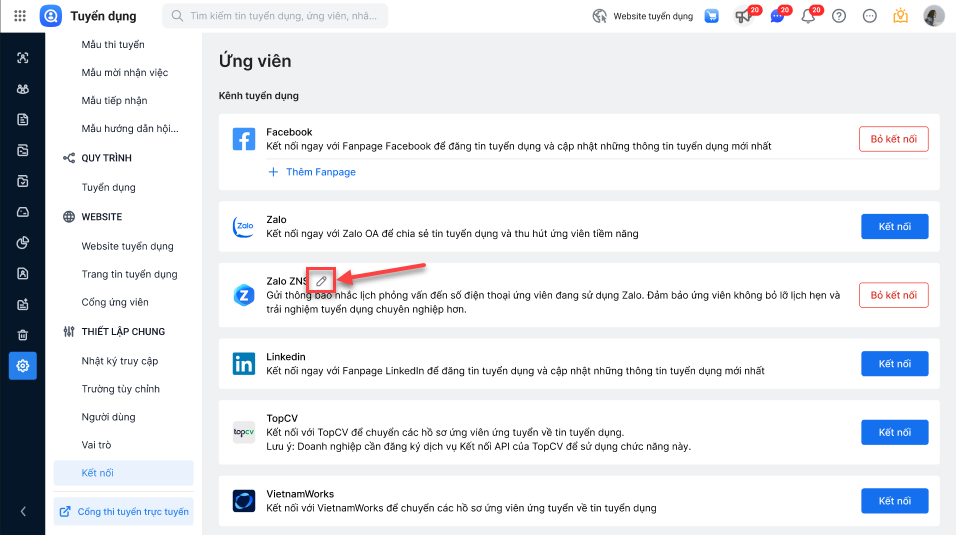Open the calendar check sidebar icon
This screenshot has height=535, width=956.
point(23,181)
